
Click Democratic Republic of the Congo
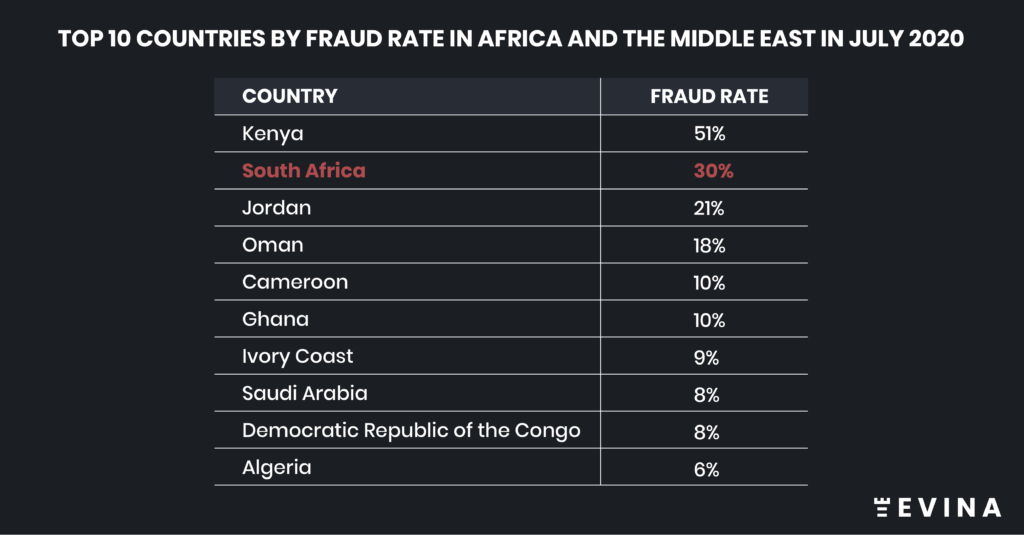pos(411,431)
